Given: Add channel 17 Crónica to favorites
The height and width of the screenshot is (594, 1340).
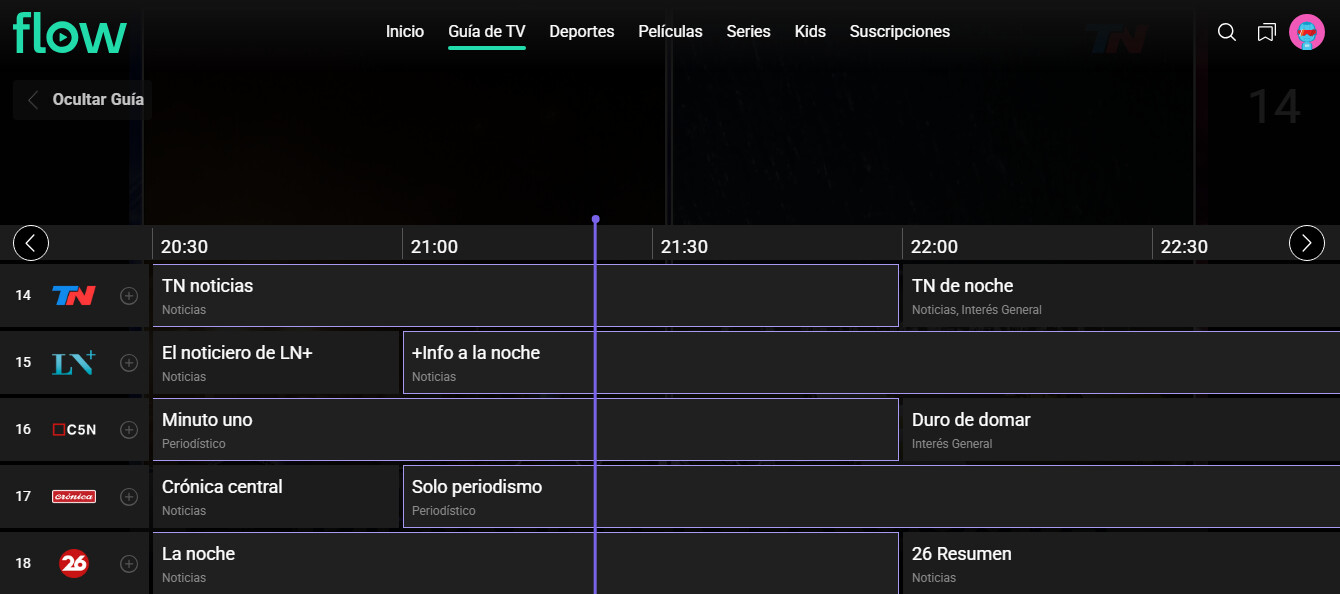Looking at the screenshot, I should [129, 496].
